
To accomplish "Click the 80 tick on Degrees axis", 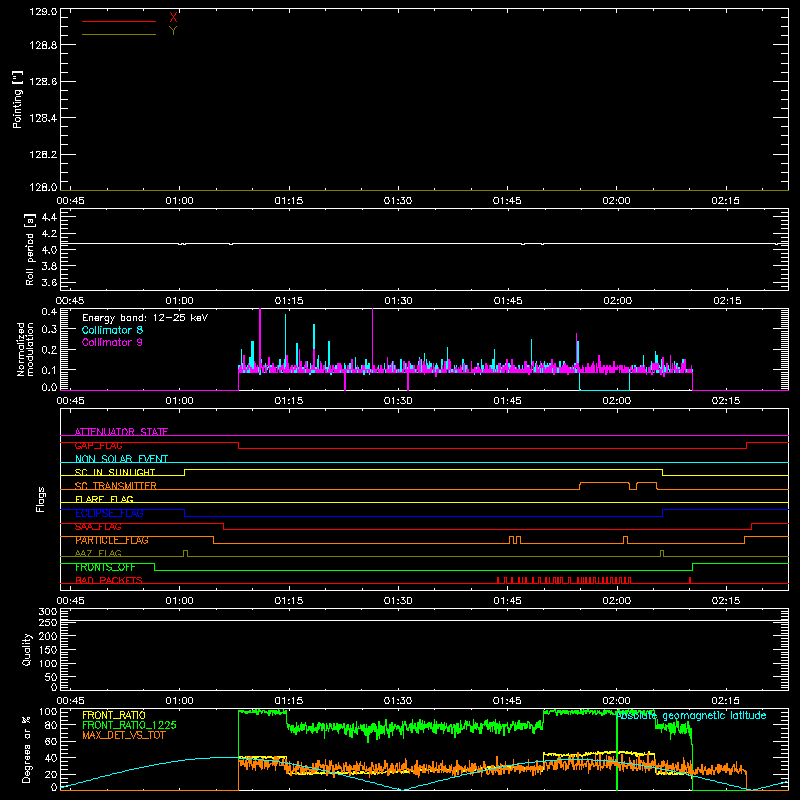I will click(51, 725).
